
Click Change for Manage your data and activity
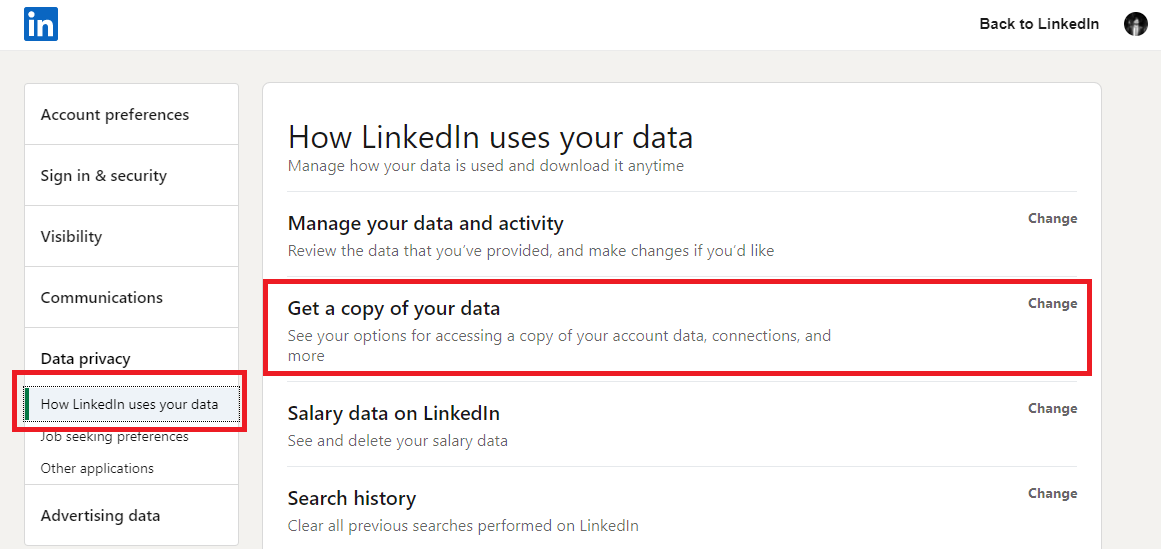coord(1052,219)
